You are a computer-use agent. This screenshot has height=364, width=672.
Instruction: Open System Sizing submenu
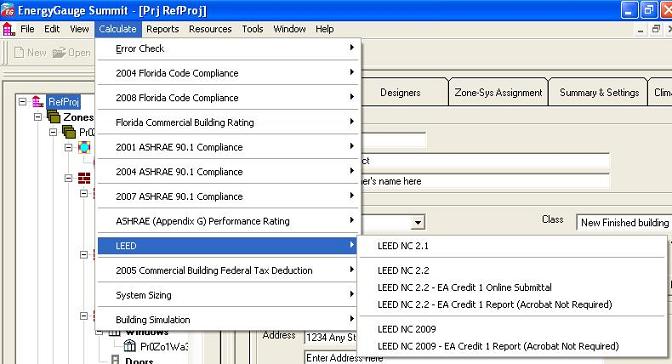pos(228,295)
